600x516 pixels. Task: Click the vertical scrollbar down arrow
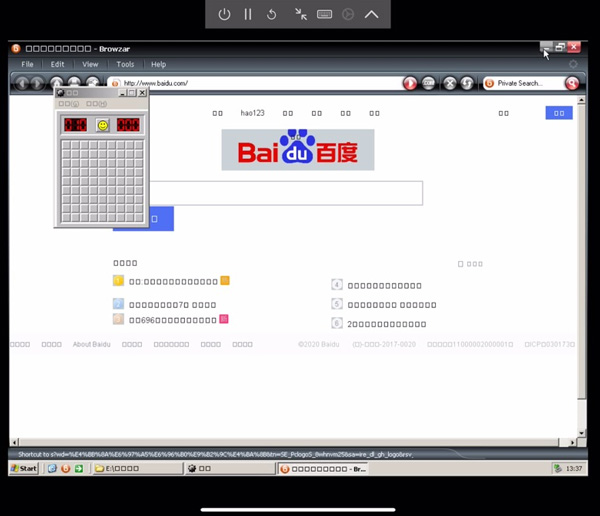coord(582,433)
